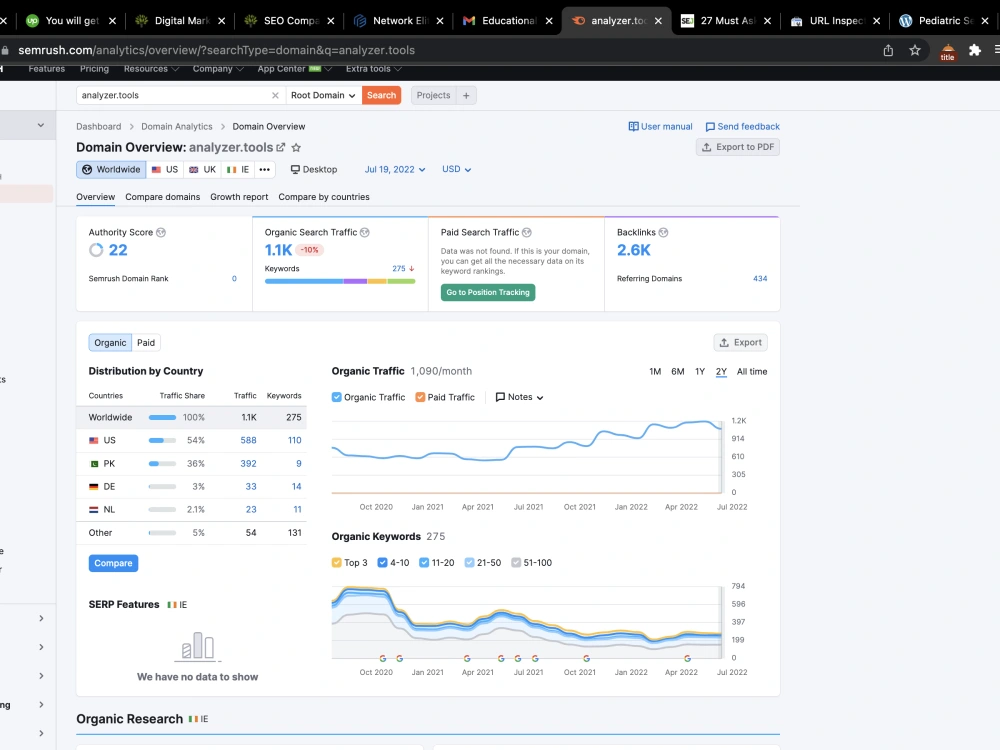Expand the Company menu
Viewport: 1000px width, 750px height.
click(x=218, y=69)
